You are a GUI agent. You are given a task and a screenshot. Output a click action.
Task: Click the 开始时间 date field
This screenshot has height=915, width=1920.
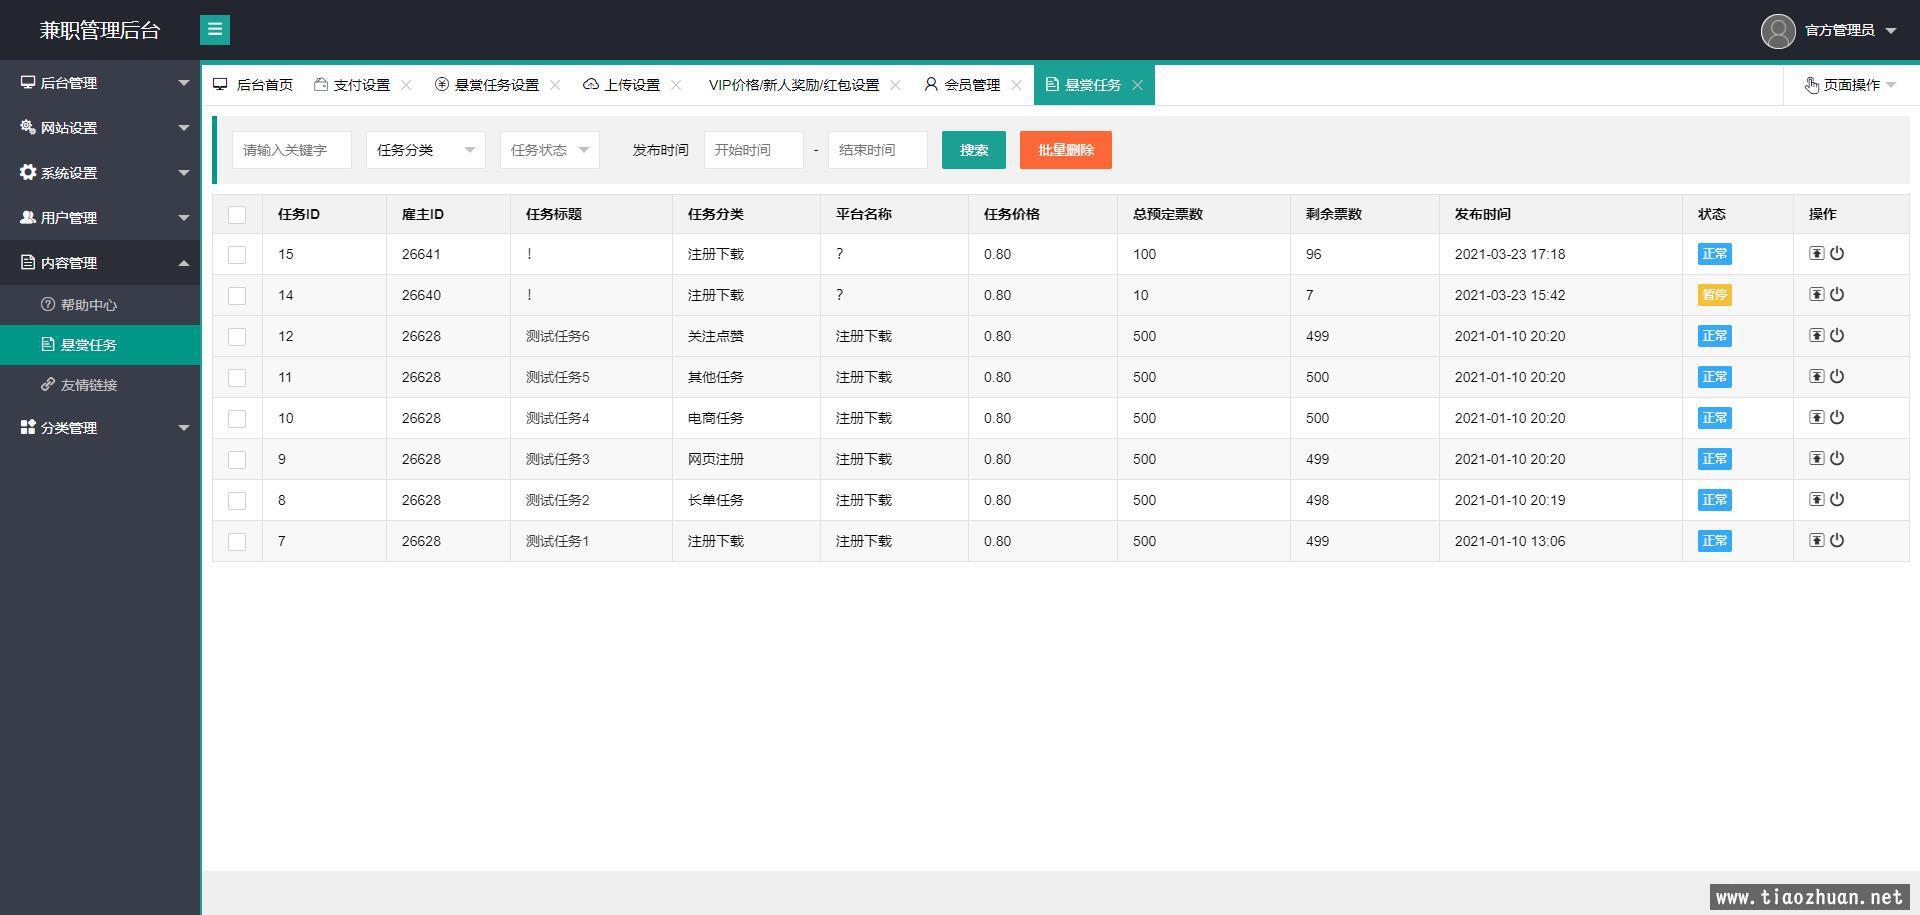[x=754, y=150]
